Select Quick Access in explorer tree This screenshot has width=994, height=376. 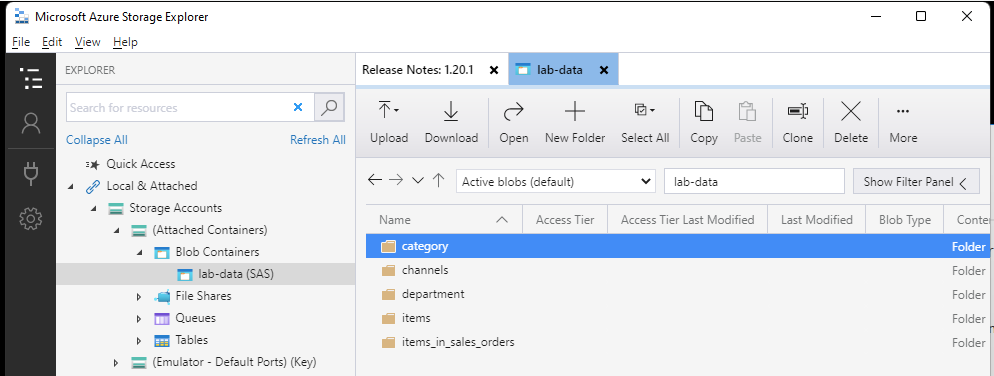coord(141,164)
